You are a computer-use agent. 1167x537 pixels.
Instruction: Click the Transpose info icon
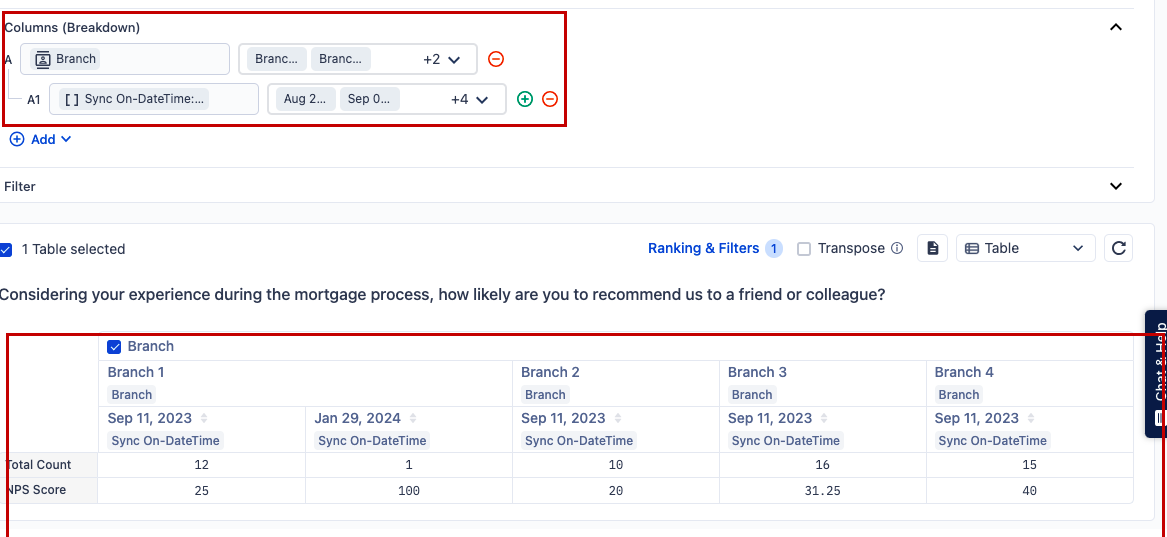pyautogui.click(x=897, y=249)
